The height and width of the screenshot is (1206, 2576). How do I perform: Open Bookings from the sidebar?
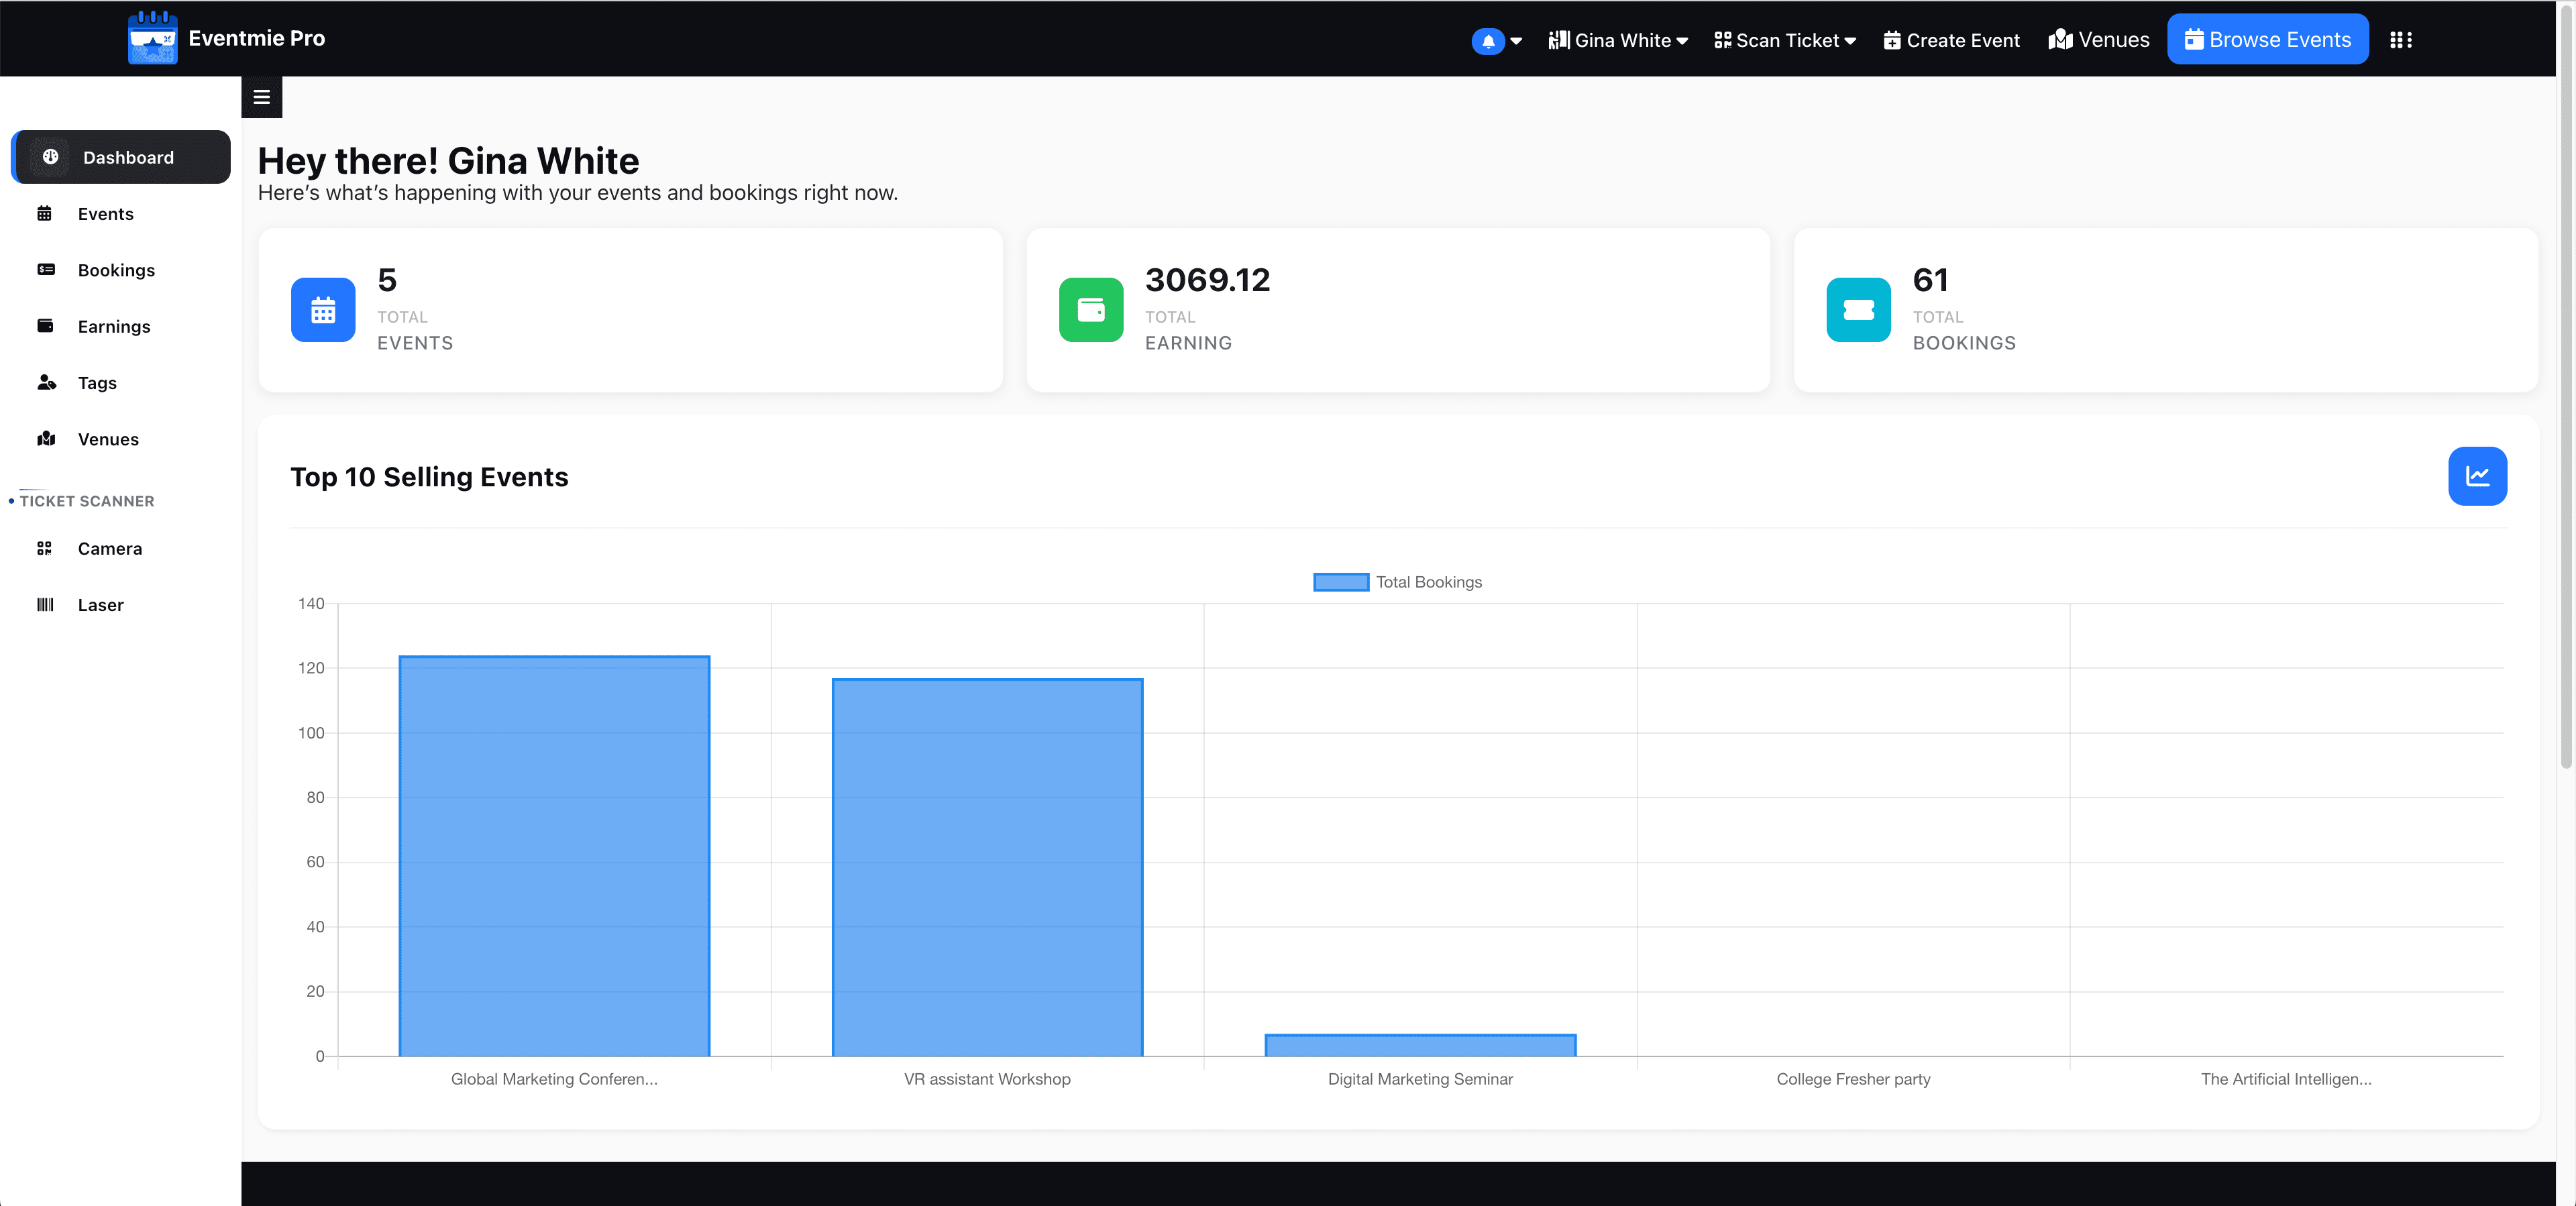click(116, 270)
